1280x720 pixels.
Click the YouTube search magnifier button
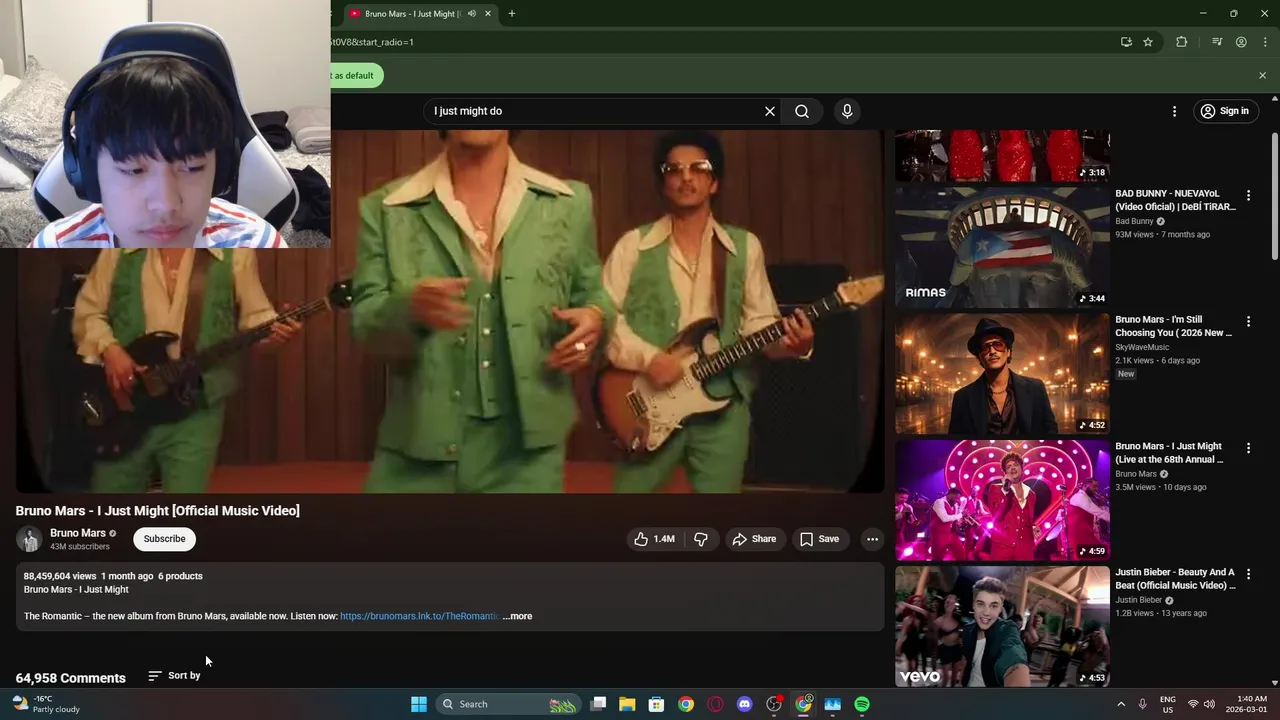[x=802, y=111]
